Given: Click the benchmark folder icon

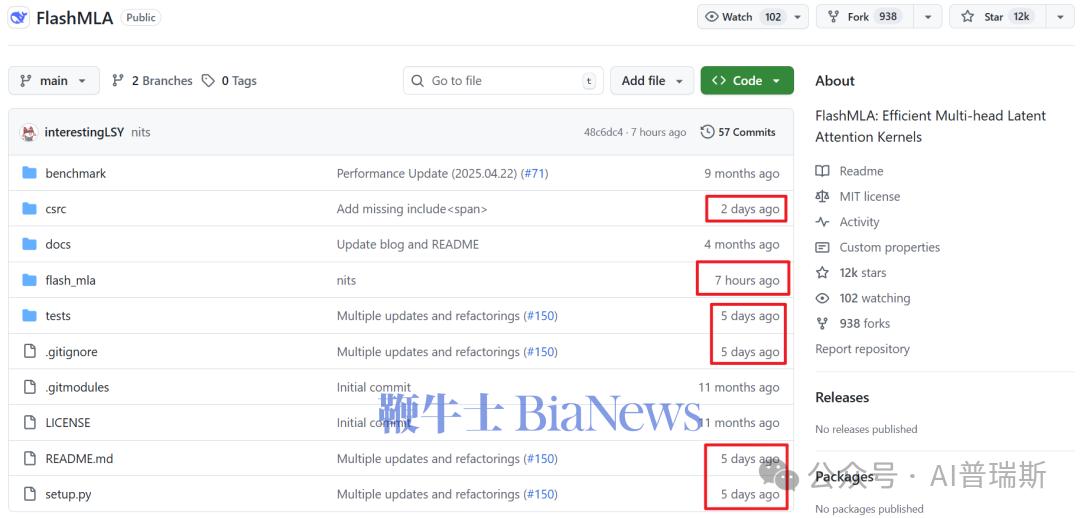Looking at the screenshot, I should click(x=29, y=173).
